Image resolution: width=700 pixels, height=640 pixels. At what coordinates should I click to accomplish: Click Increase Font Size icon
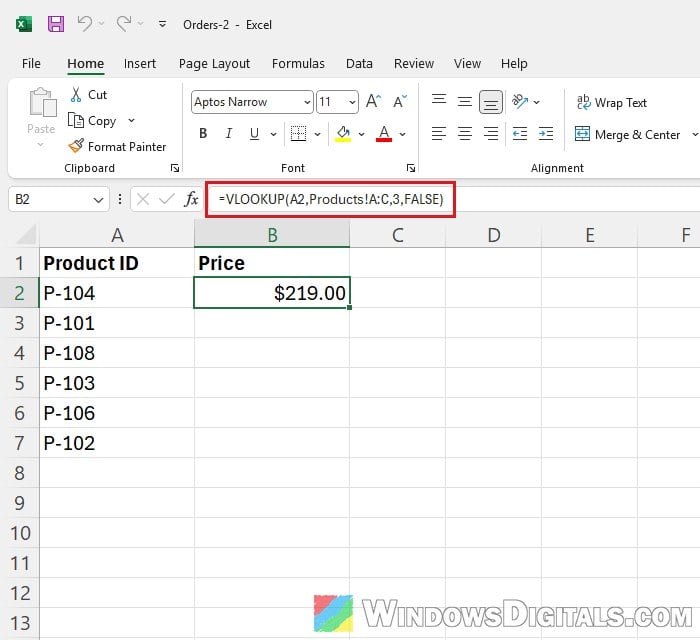click(373, 102)
